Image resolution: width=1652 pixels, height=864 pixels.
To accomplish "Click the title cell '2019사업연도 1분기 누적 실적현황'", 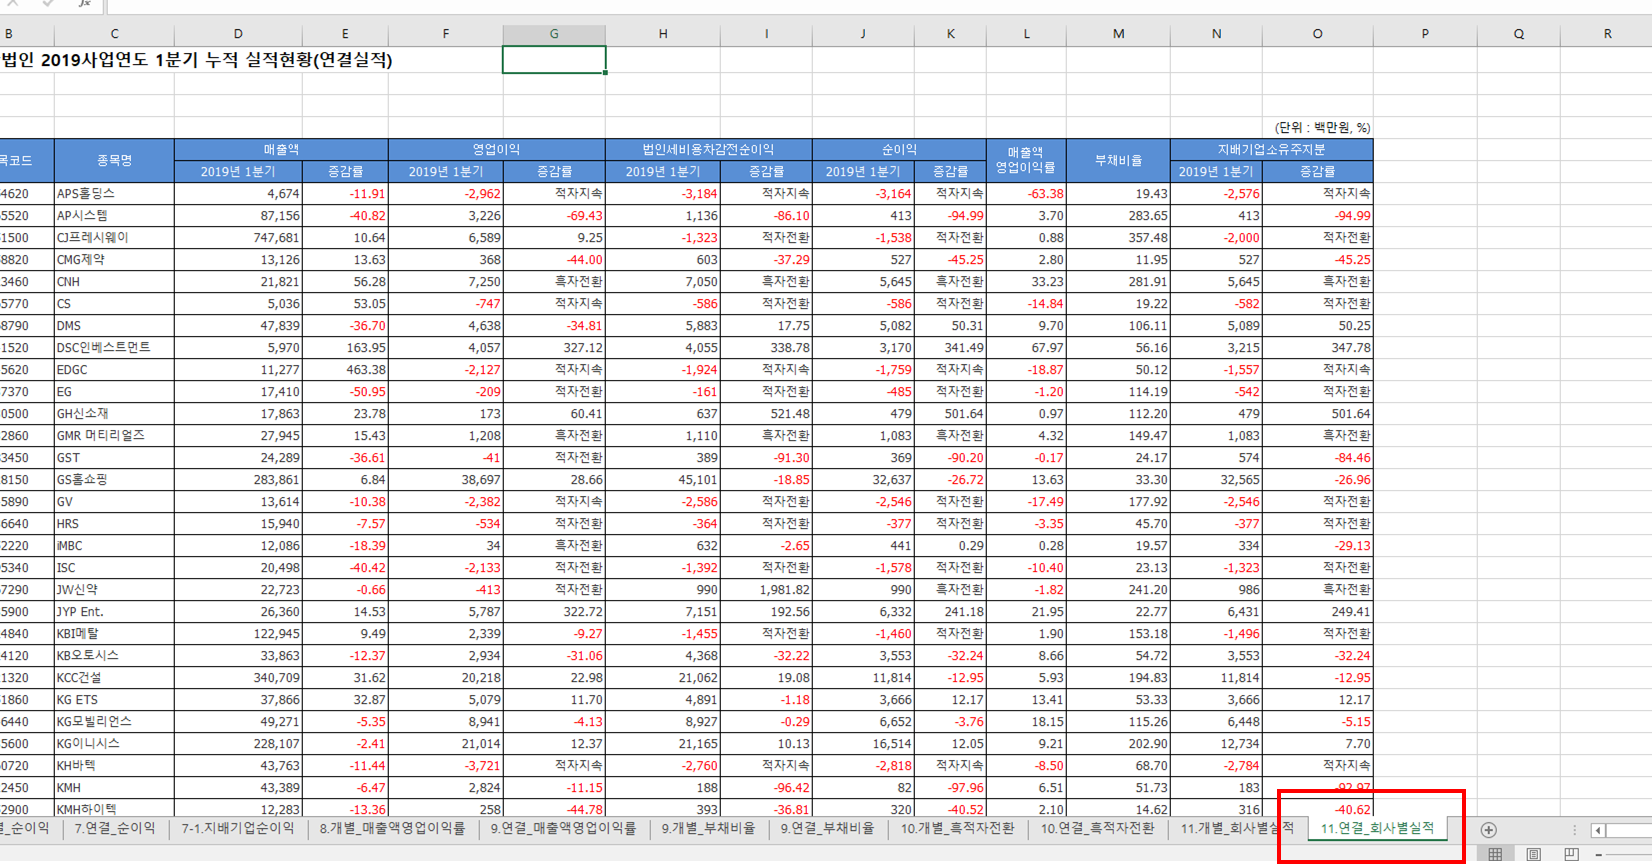I will pos(196,60).
